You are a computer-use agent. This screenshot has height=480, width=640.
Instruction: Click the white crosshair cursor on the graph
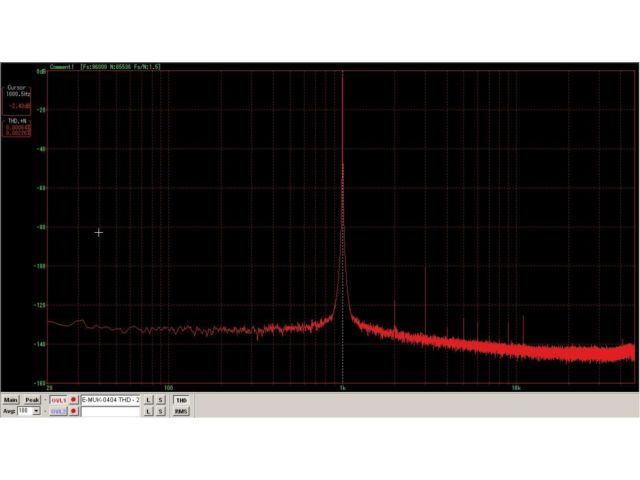pos(98,232)
